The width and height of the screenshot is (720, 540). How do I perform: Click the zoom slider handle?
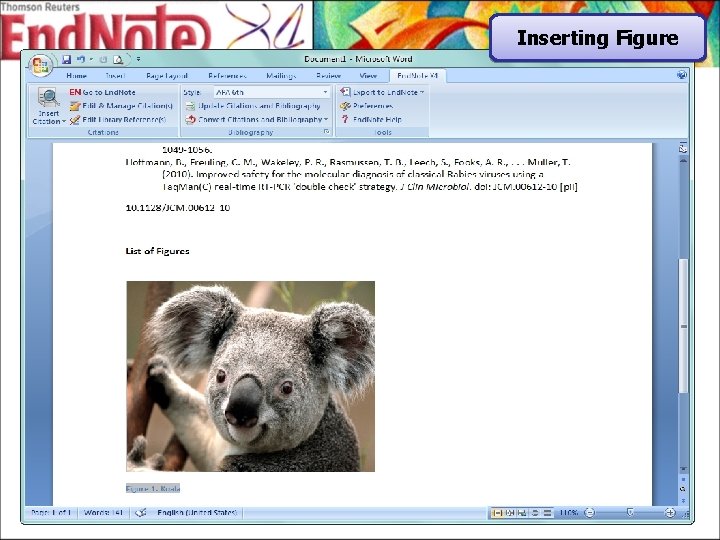[630, 512]
